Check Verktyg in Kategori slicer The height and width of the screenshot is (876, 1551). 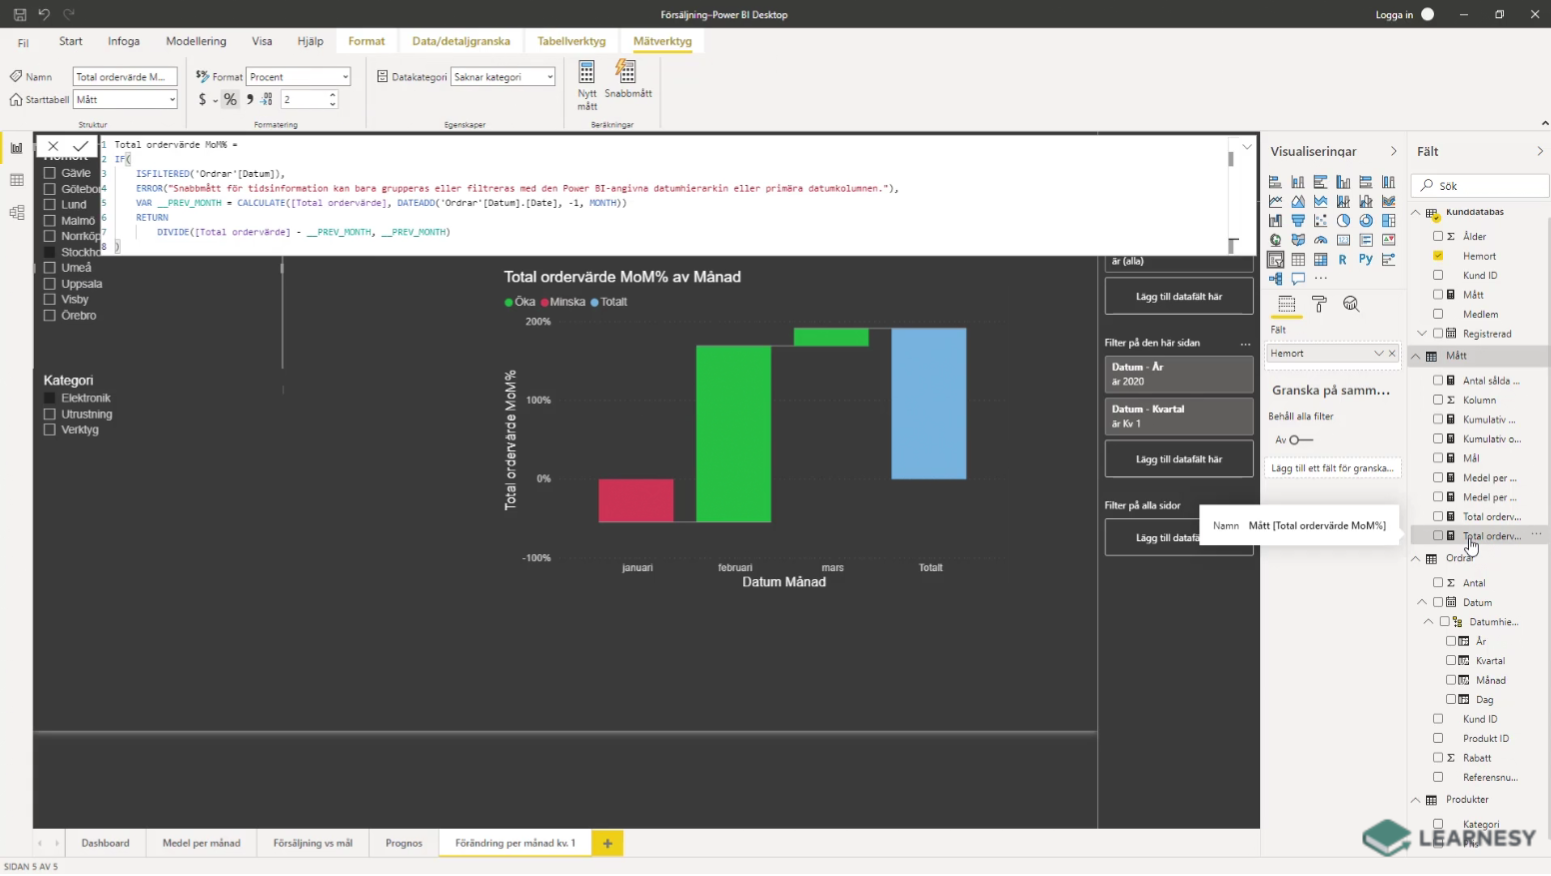coord(49,430)
